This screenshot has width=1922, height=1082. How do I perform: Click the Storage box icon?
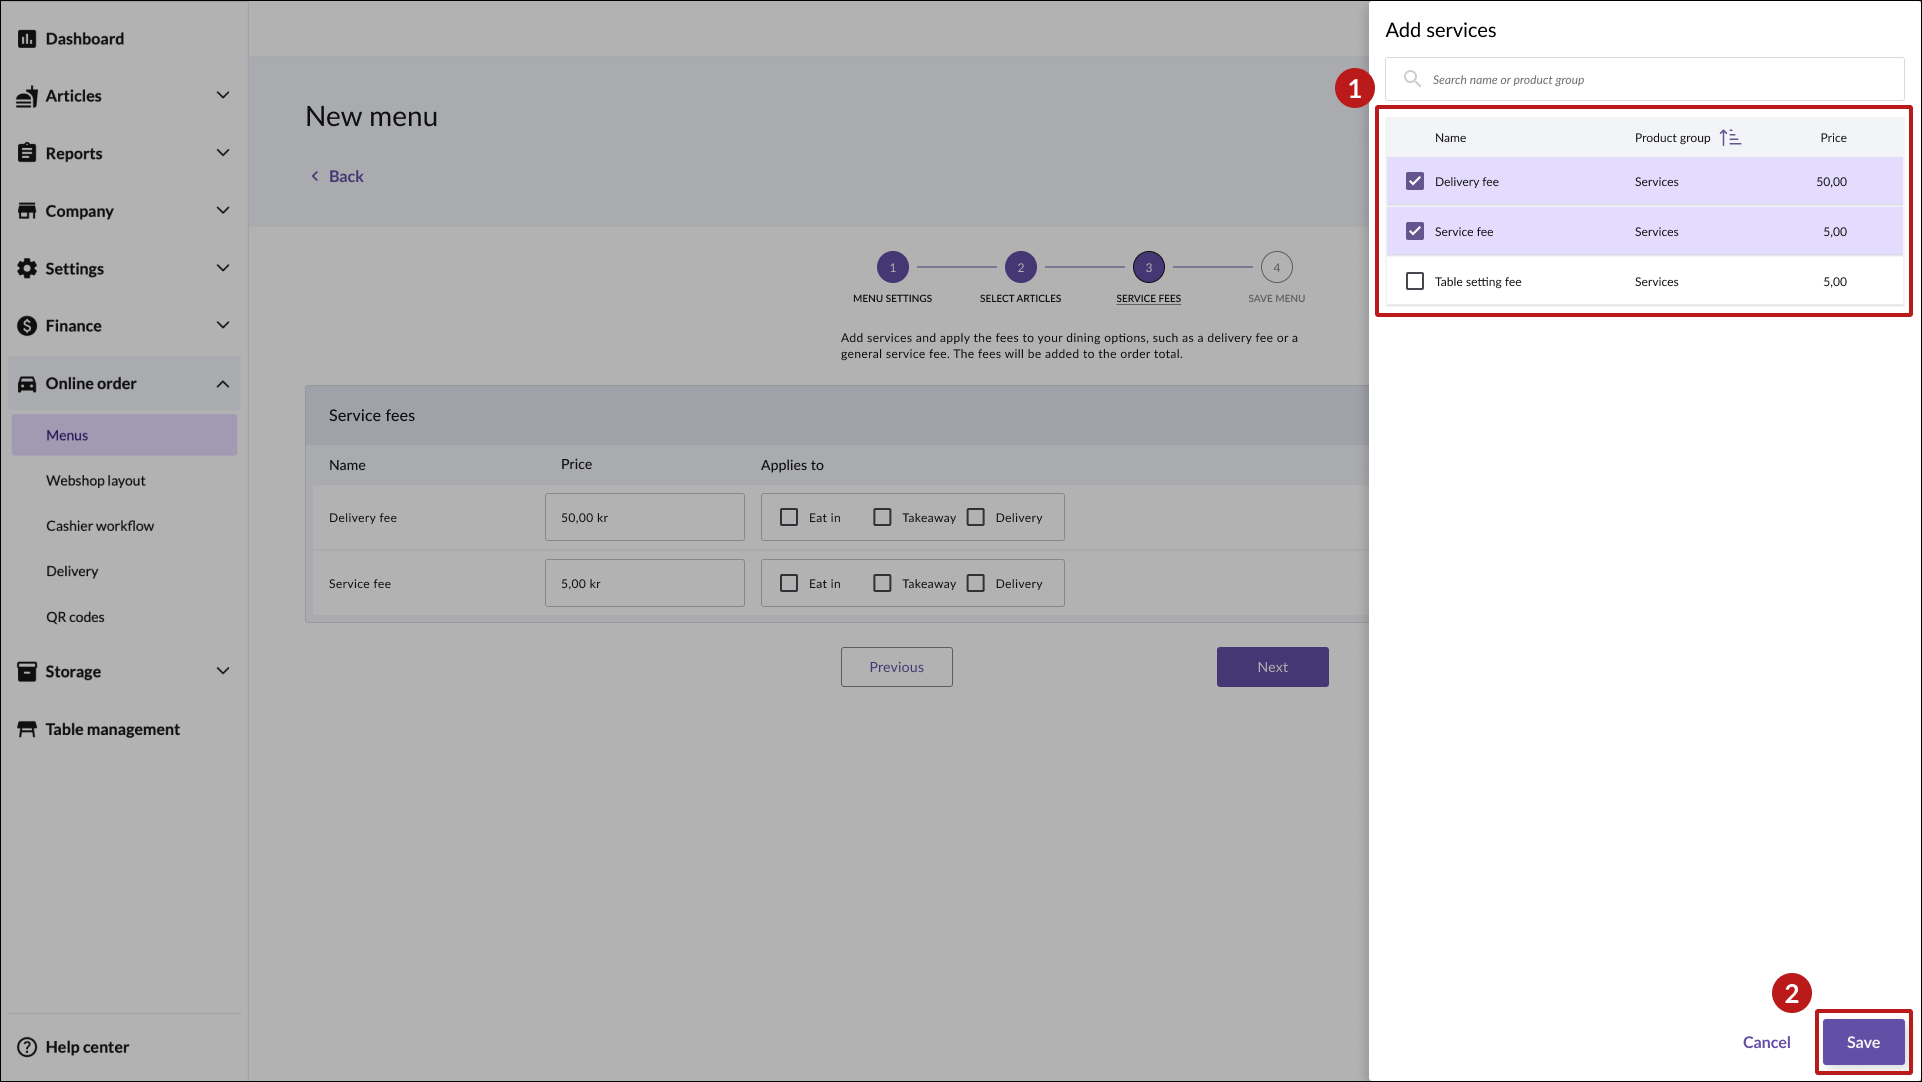[27, 672]
